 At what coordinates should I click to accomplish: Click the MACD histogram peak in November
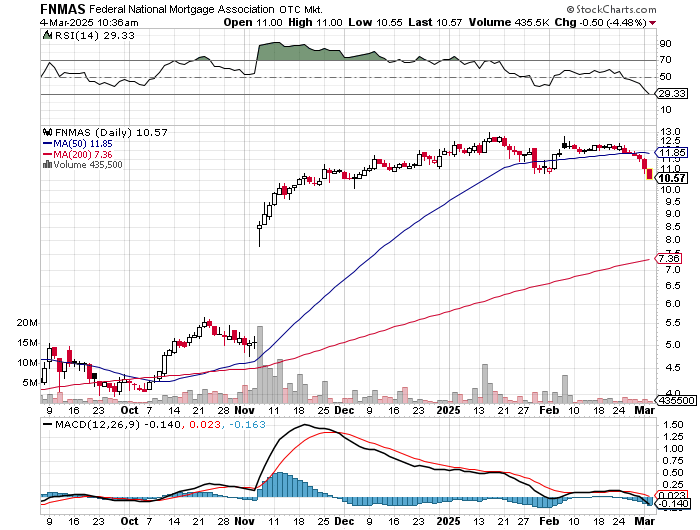click(x=280, y=484)
